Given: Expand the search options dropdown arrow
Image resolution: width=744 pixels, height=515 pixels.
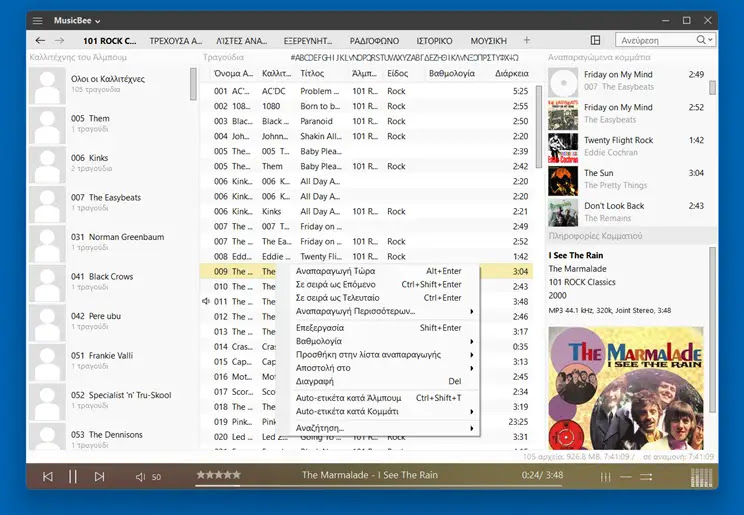Looking at the screenshot, I should point(710,40).
